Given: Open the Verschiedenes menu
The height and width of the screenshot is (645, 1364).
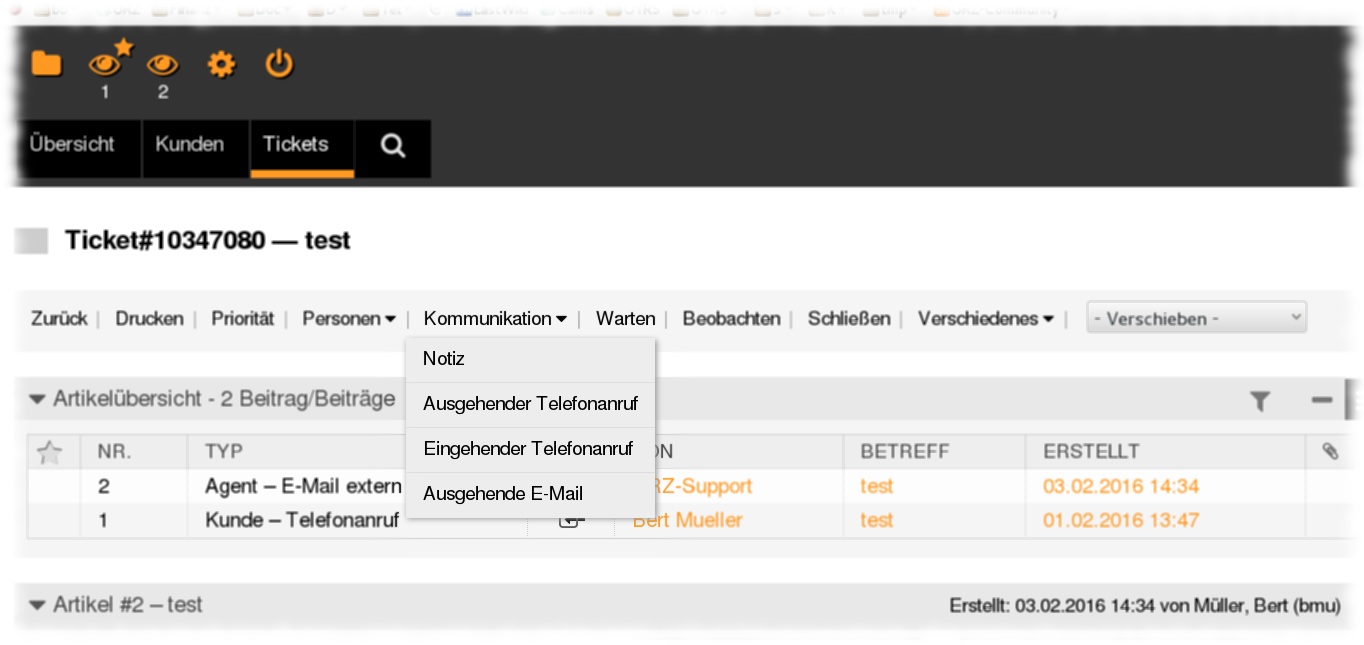Looking at the screenshot, I should (985, 319).
